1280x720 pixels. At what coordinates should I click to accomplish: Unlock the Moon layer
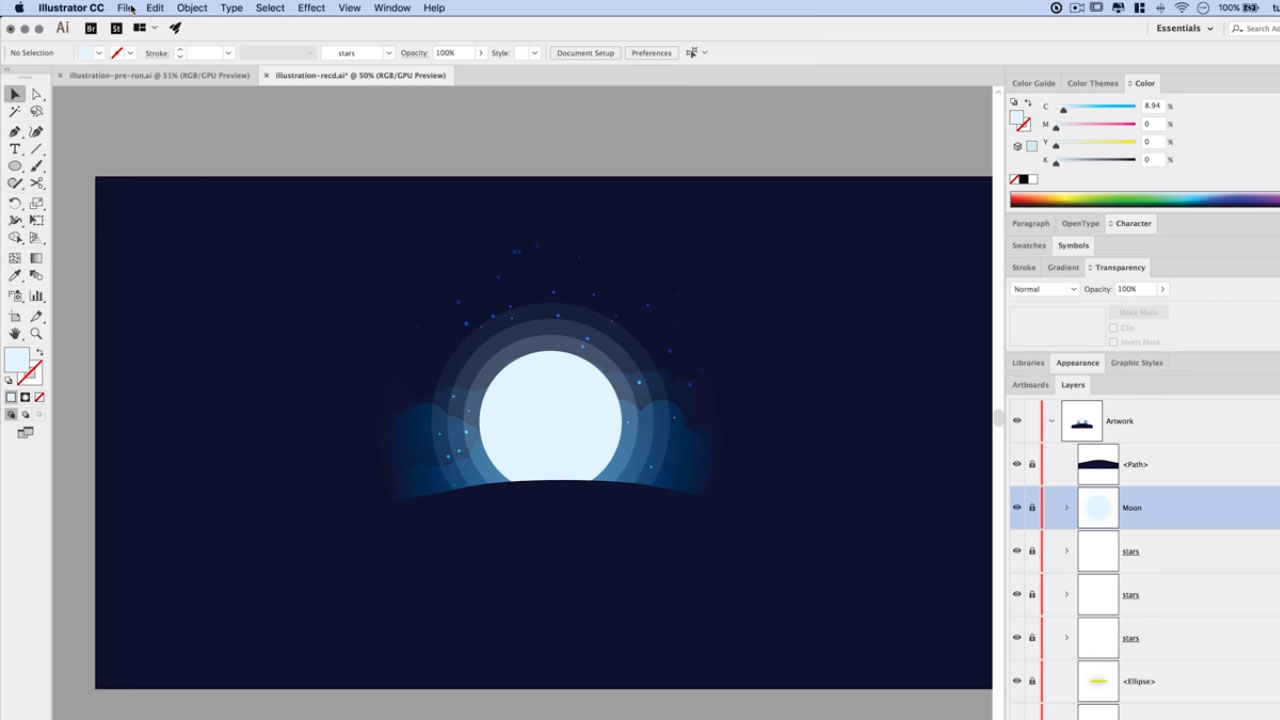(x=1032, y=507)
